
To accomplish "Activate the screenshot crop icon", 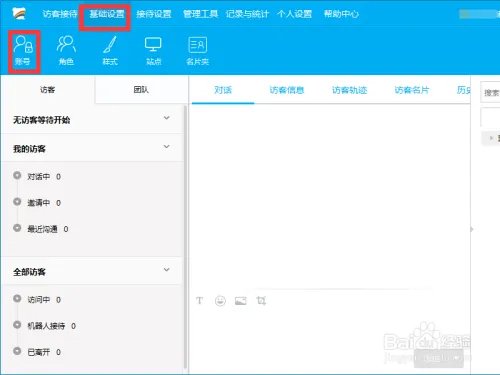I will [x=261, y=301].
